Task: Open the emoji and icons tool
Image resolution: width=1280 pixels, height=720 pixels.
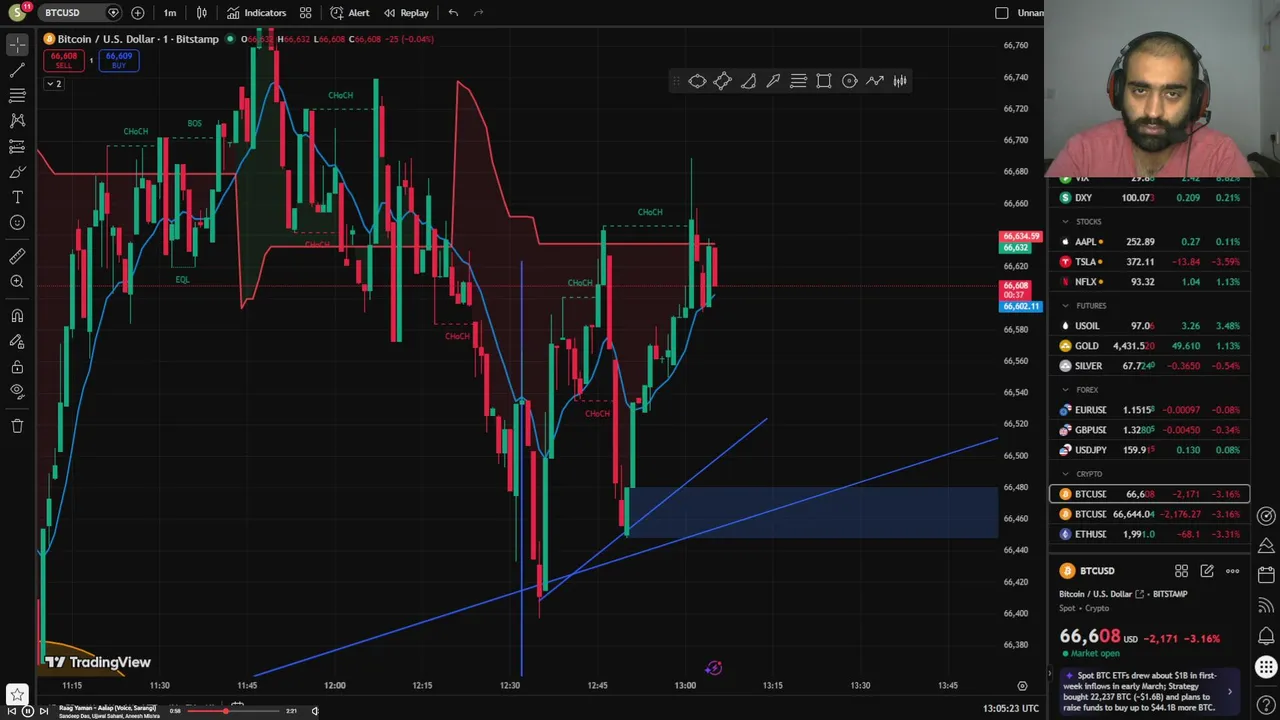Action: [17, 222]
